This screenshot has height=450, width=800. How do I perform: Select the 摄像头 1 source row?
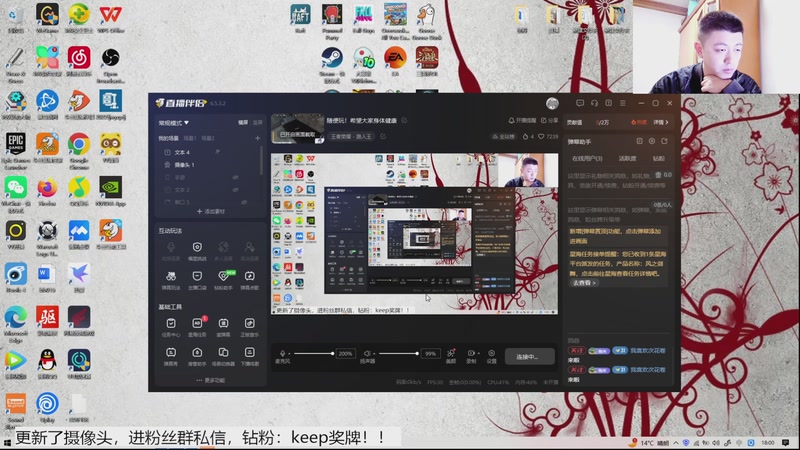pos(210,165)
